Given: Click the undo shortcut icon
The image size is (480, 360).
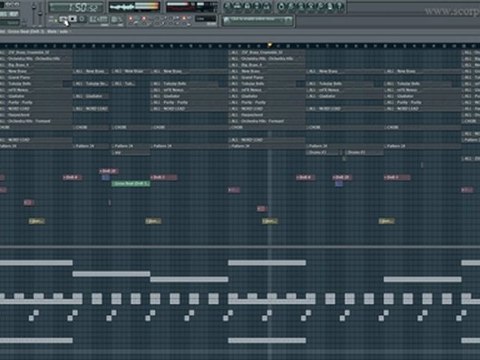Looking at the screenshot, I should tap(281, 6).
